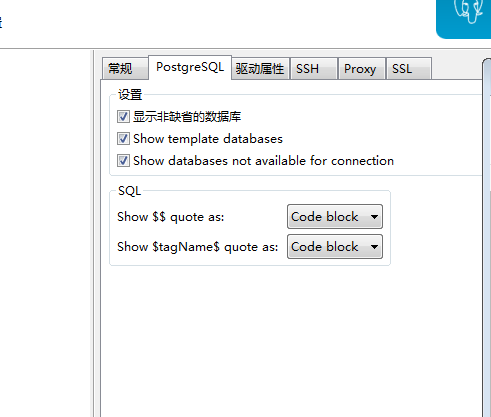Open Show $tagName$ quote as dropdown
This screenshot has height=417, width=491.
[x=335, y=247]
